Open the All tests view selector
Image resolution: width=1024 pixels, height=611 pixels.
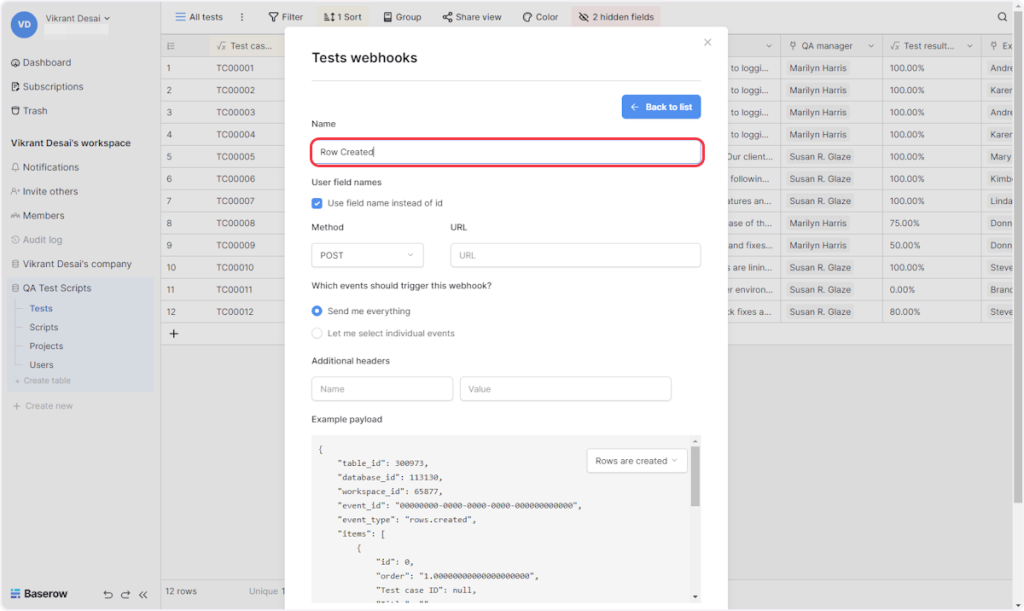[x=198, y=17]
